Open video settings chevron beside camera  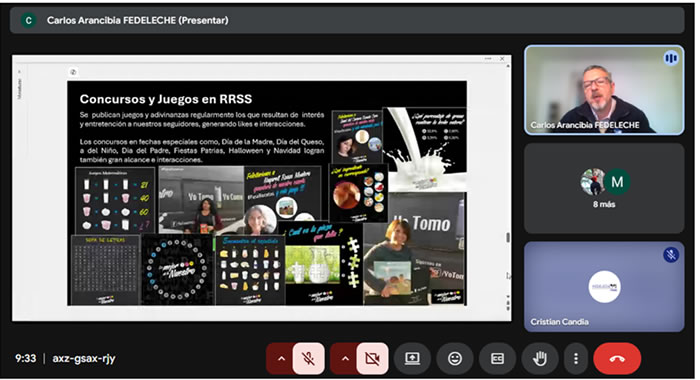pyautogui.click(x=345, y=358)
